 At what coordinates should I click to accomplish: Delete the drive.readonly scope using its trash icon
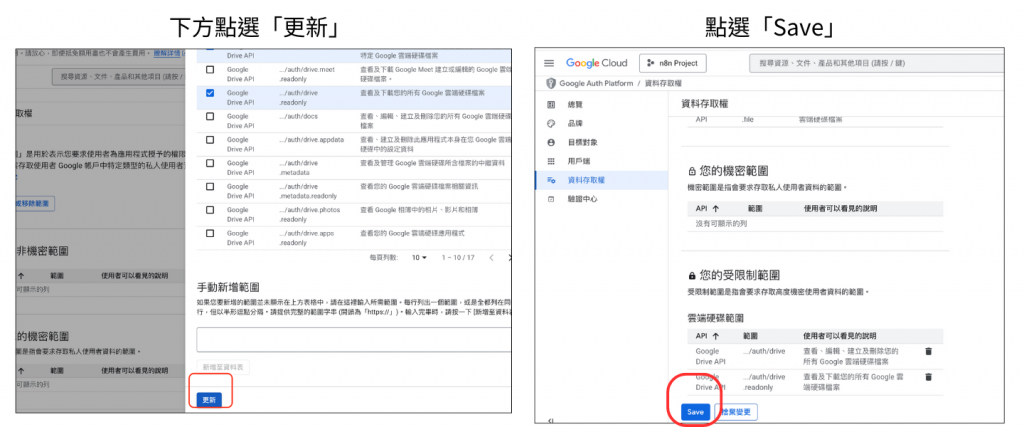click(x=929, y=377)
